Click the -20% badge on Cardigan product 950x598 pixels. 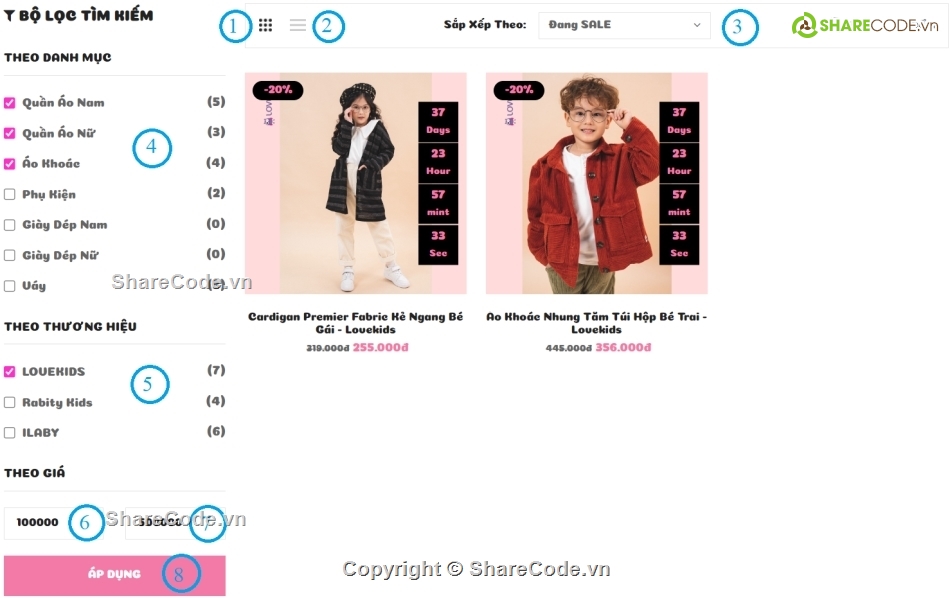click(x=277, y=90)
